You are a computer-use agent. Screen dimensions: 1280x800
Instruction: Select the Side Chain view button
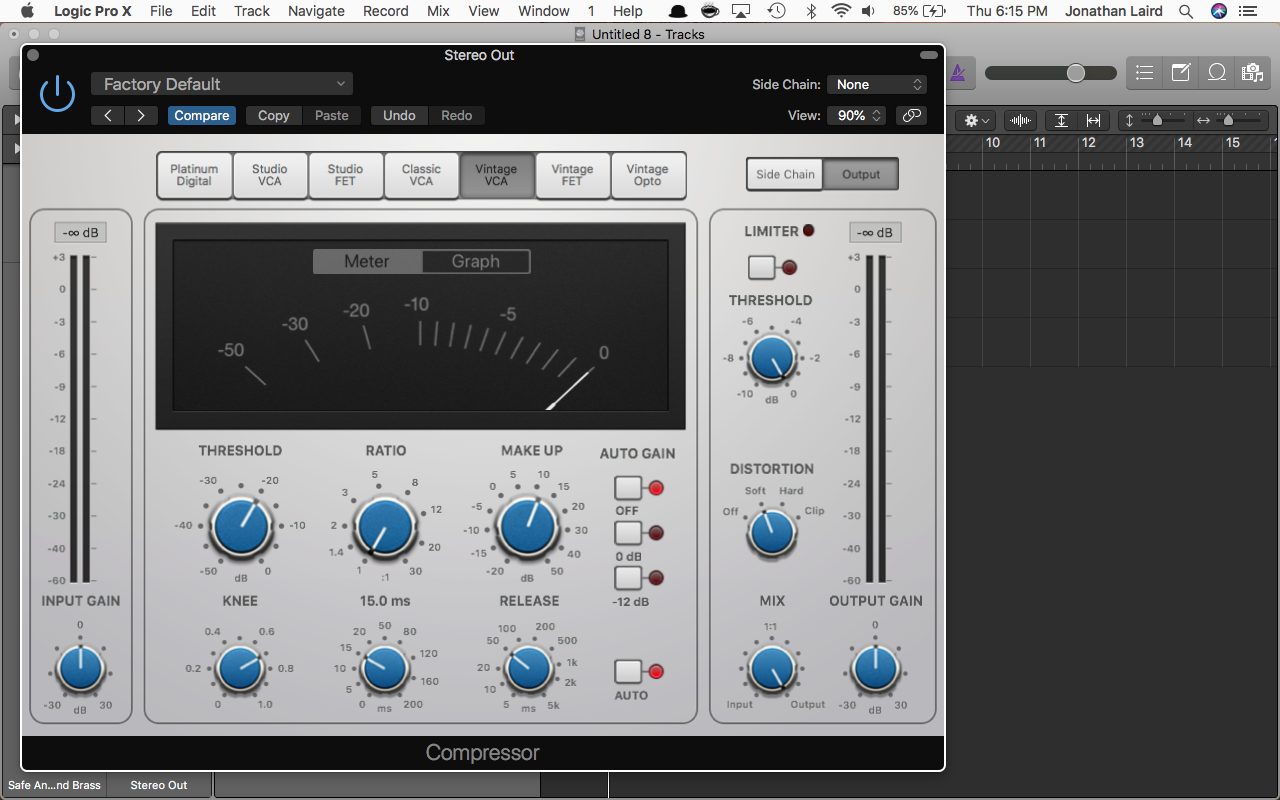coord(785,174)
